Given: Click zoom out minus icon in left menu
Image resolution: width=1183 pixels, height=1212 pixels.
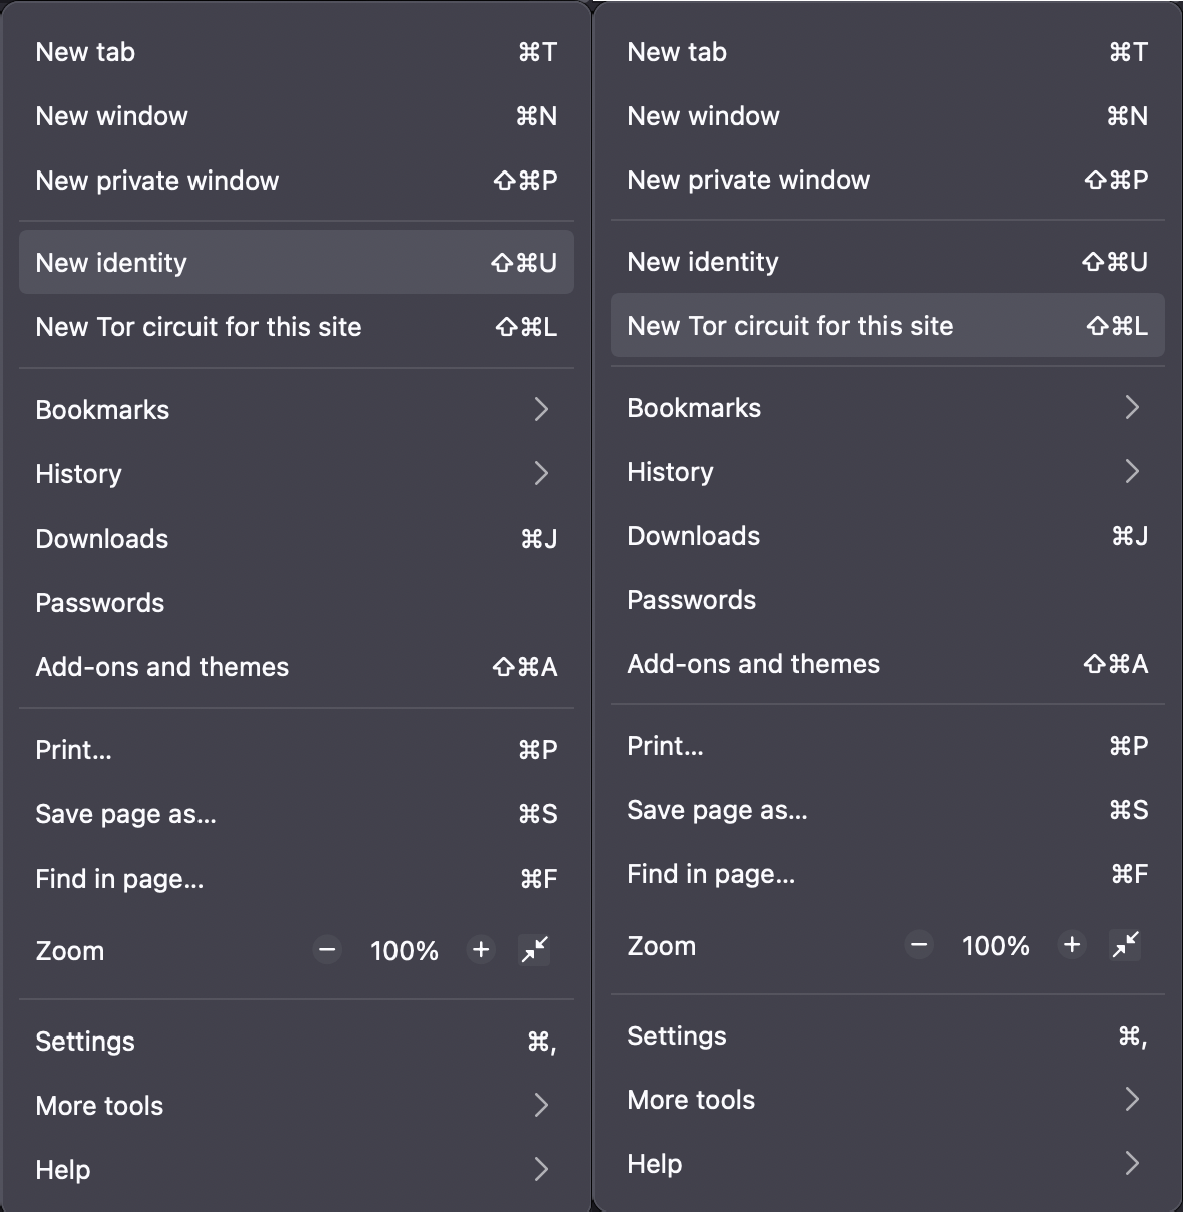Looking at the screenshot, I should [327, 950].
